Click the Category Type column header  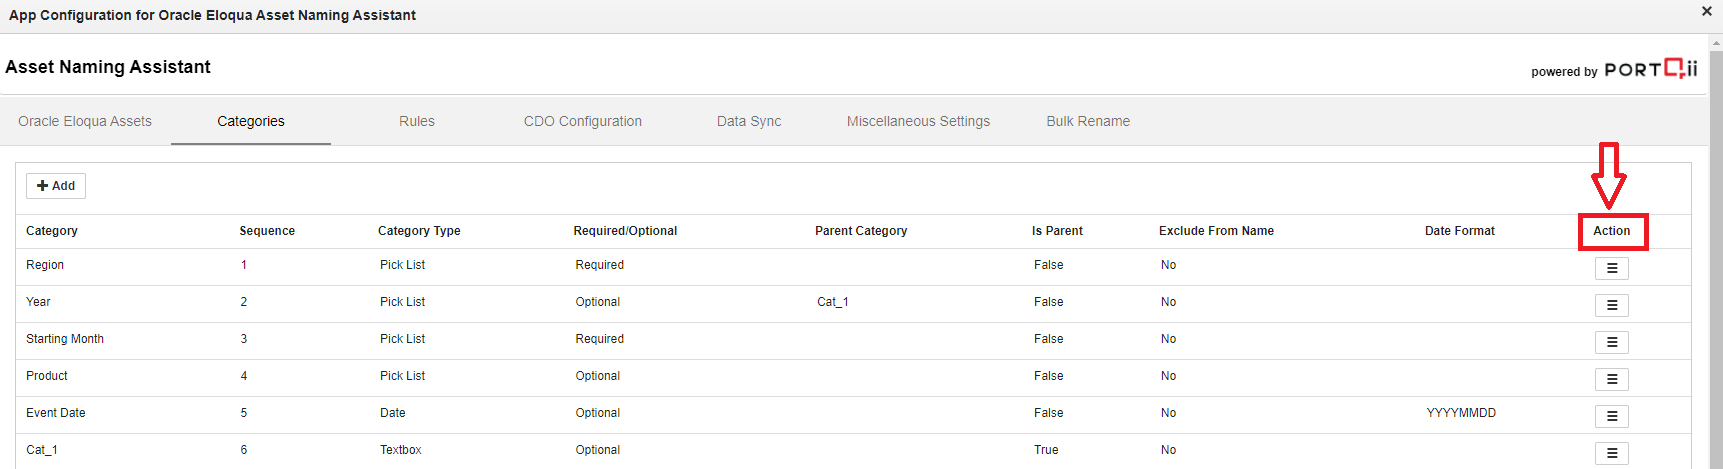click(419, 231)
